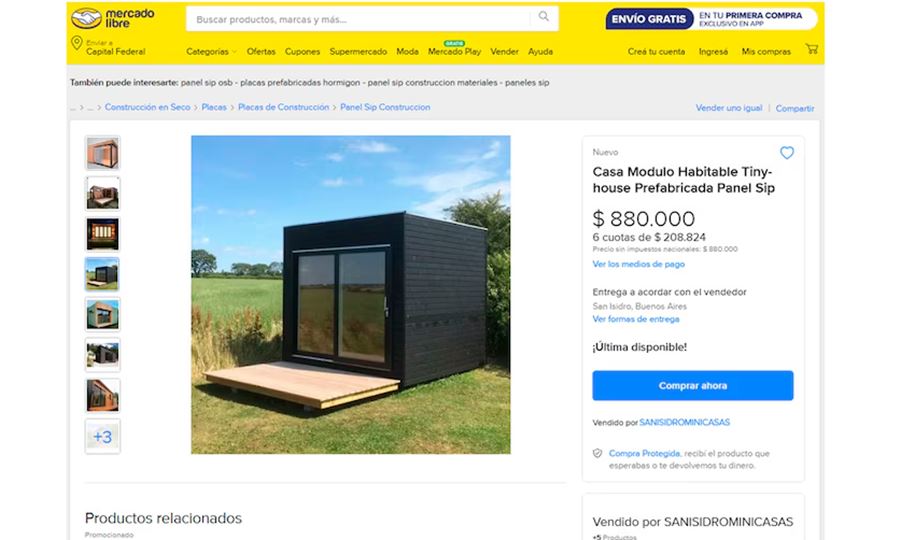Select the first product thumbnail
900x540 pixels.
coord(103,153)
